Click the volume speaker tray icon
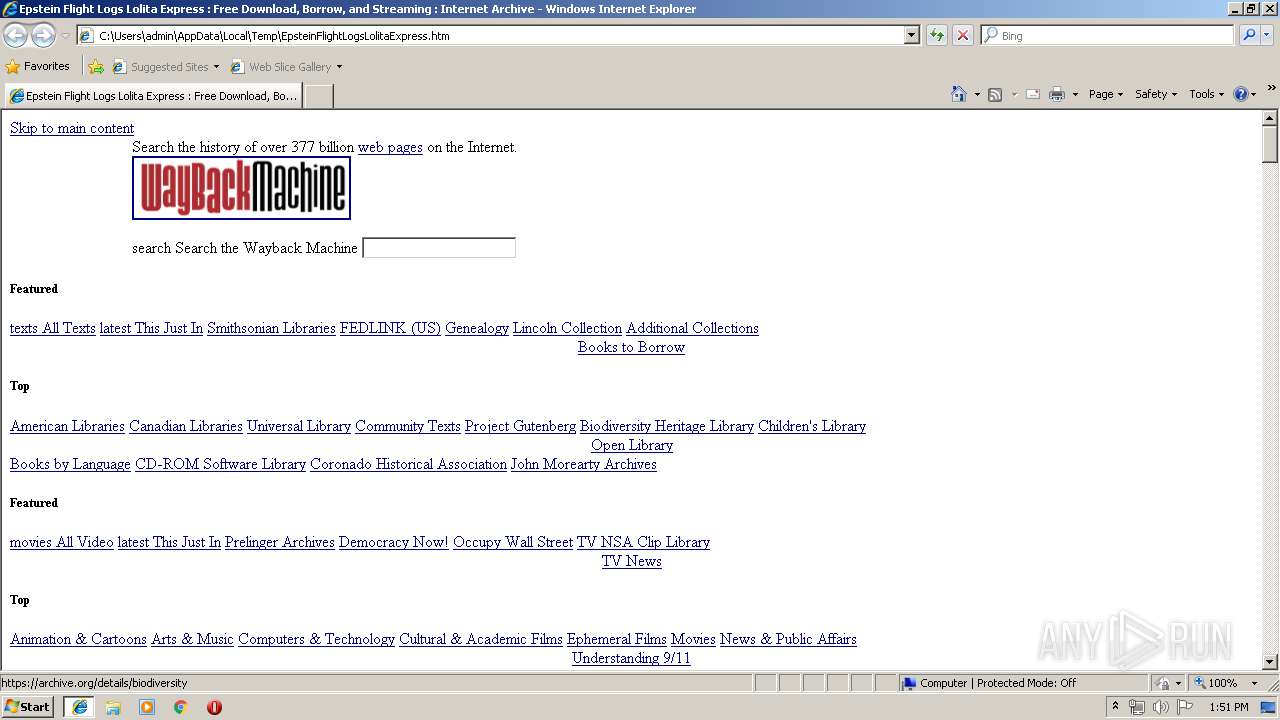Screen dimensions: 1280x720 (1160, 707)
